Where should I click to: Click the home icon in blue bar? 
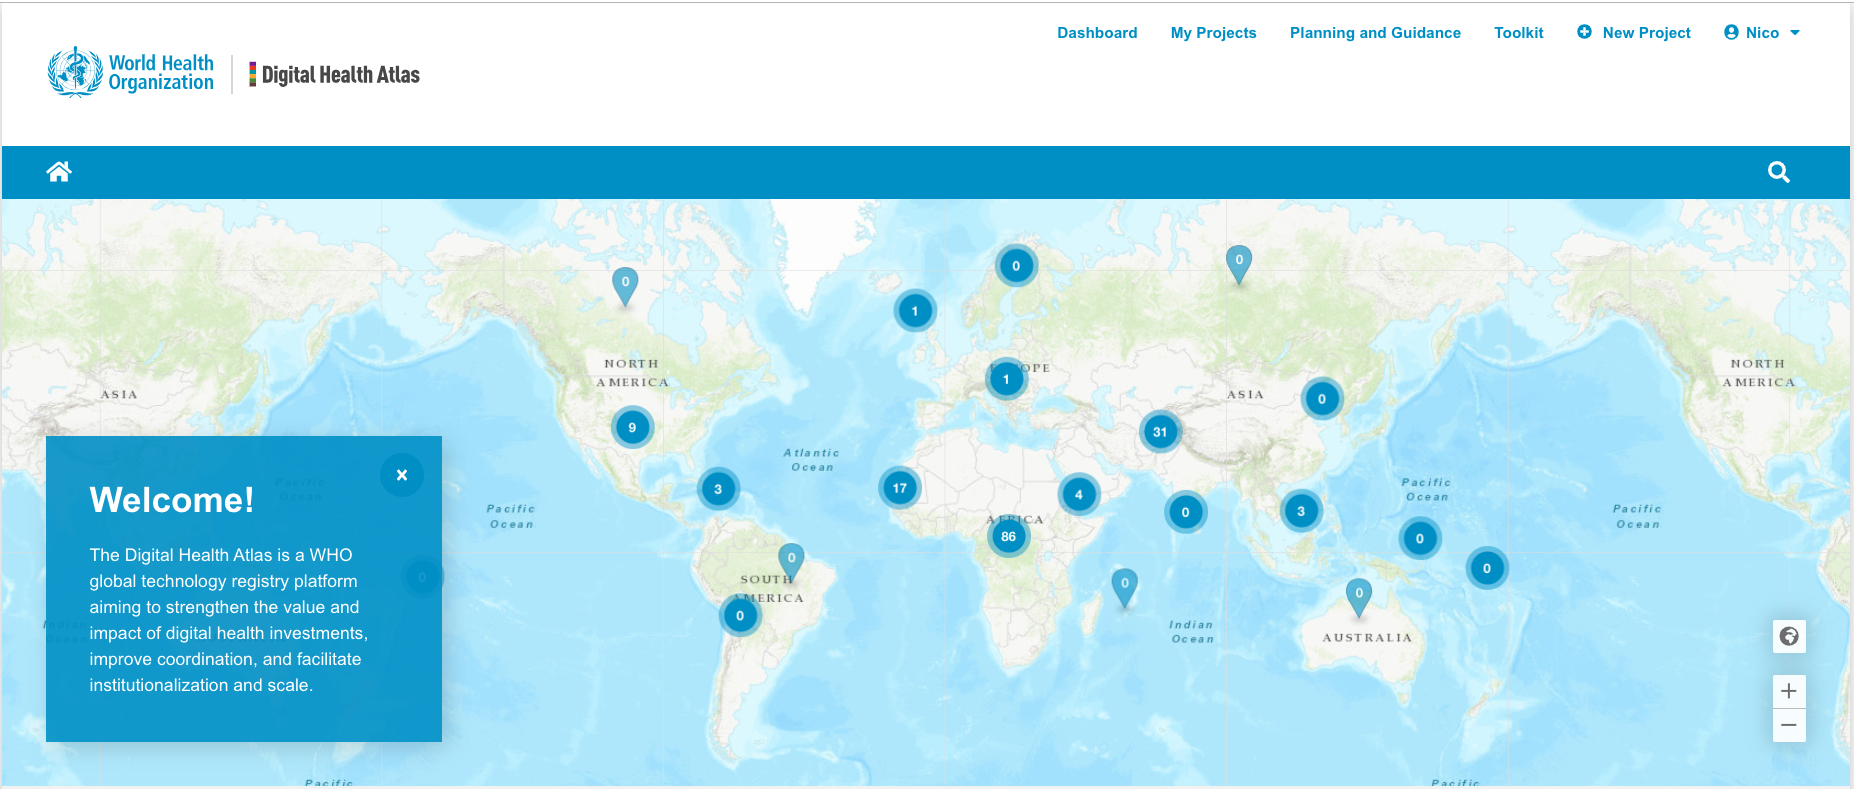(x=59, y=172)
